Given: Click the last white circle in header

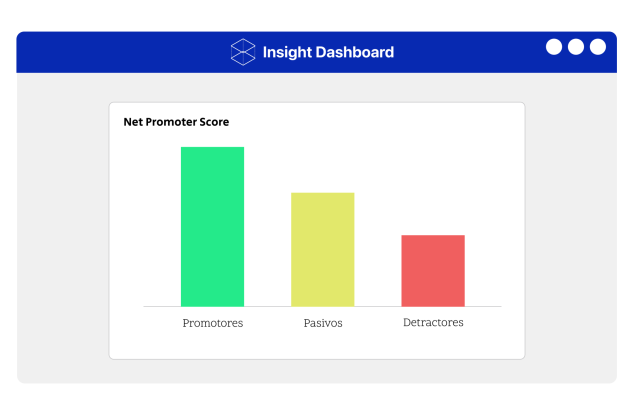Looking at the screenshot, I should 598,47.
